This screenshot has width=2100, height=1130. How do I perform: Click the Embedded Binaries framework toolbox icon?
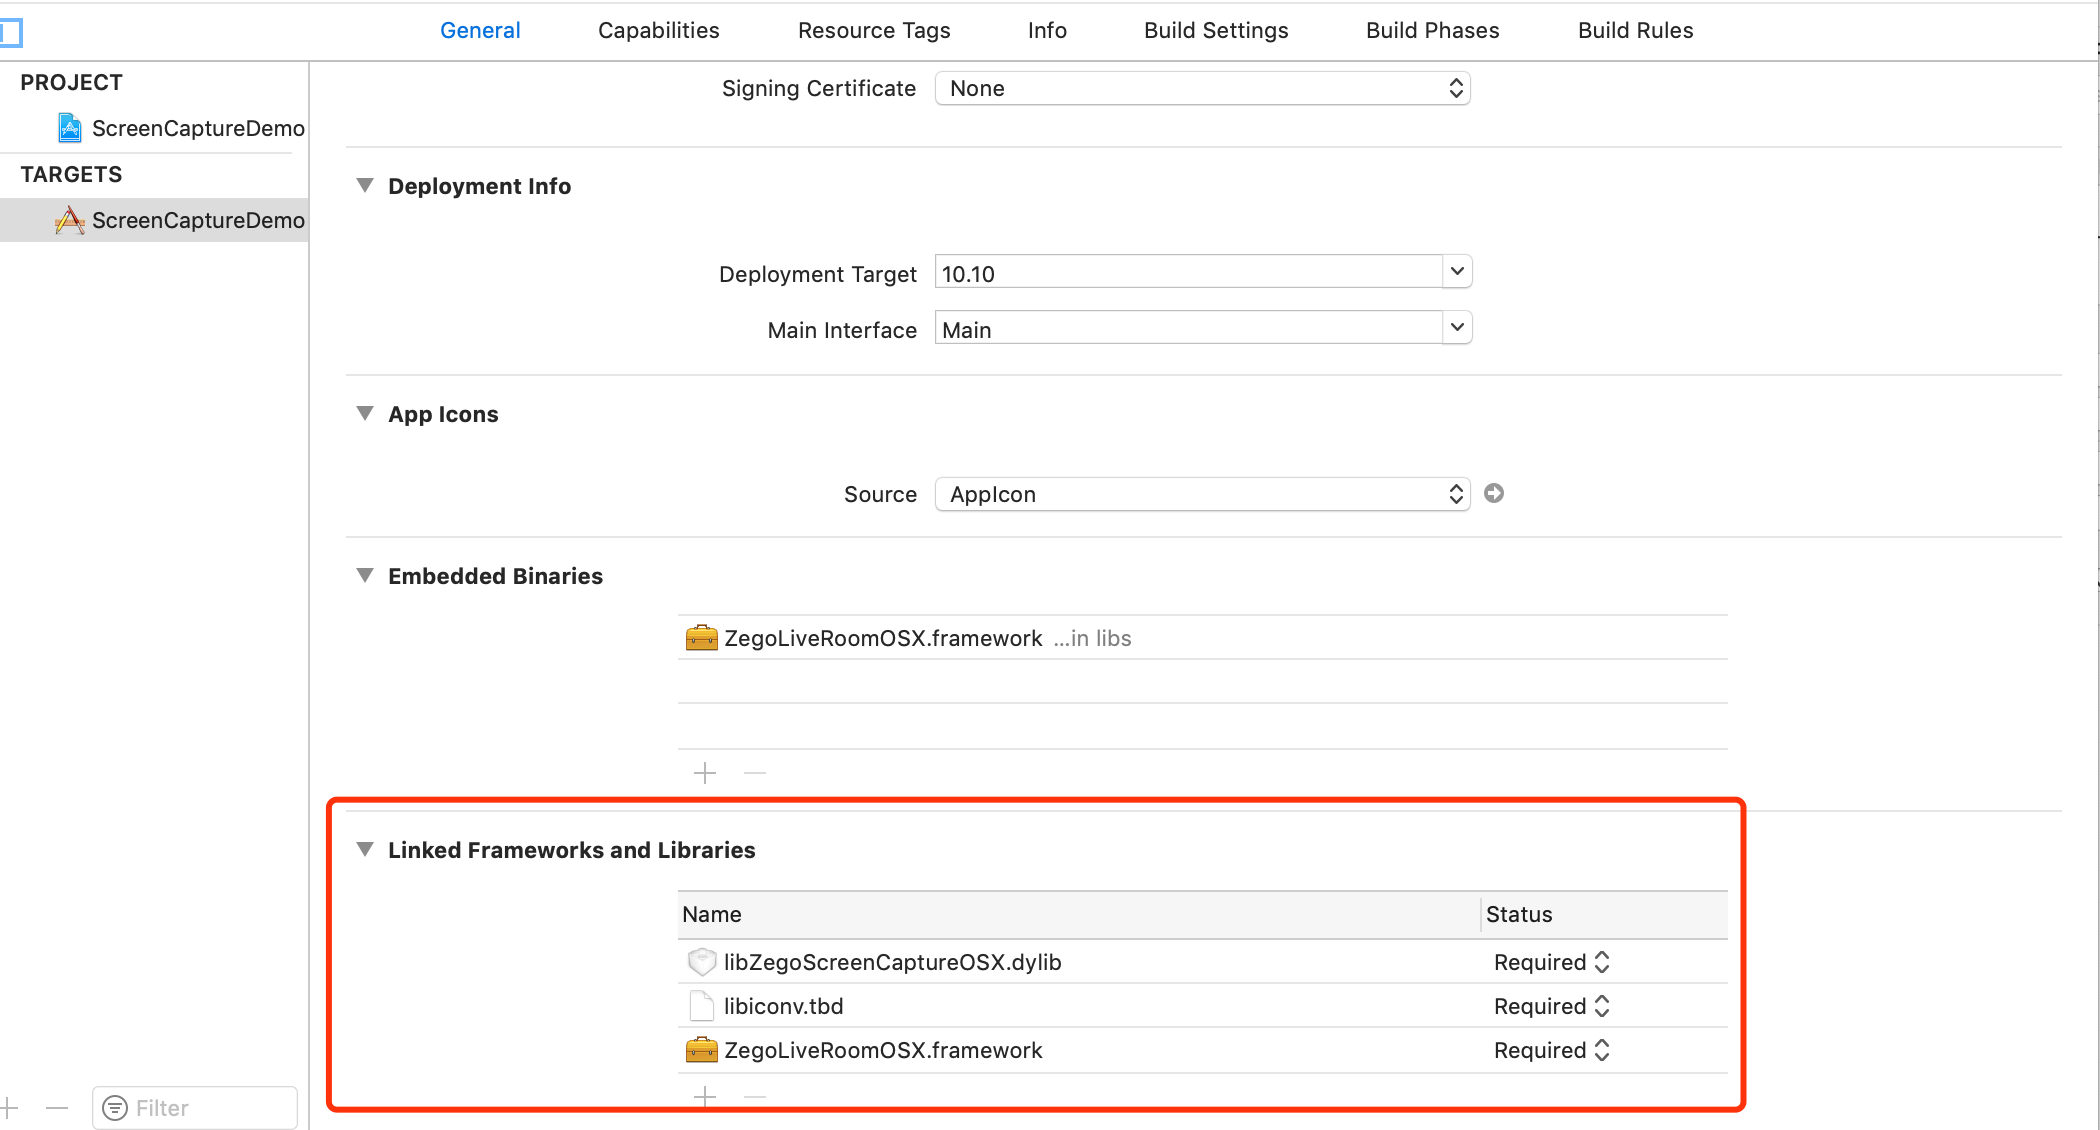coord(702,638)
